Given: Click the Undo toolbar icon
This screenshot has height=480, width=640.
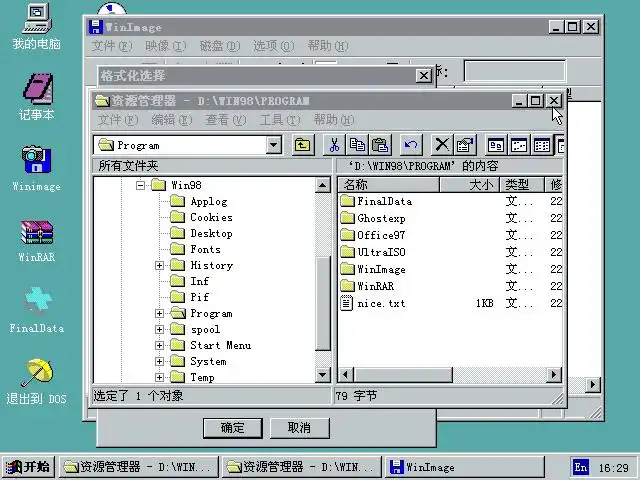Looking at the screenshot, I should pyautogui.click(x=411, y=145).
